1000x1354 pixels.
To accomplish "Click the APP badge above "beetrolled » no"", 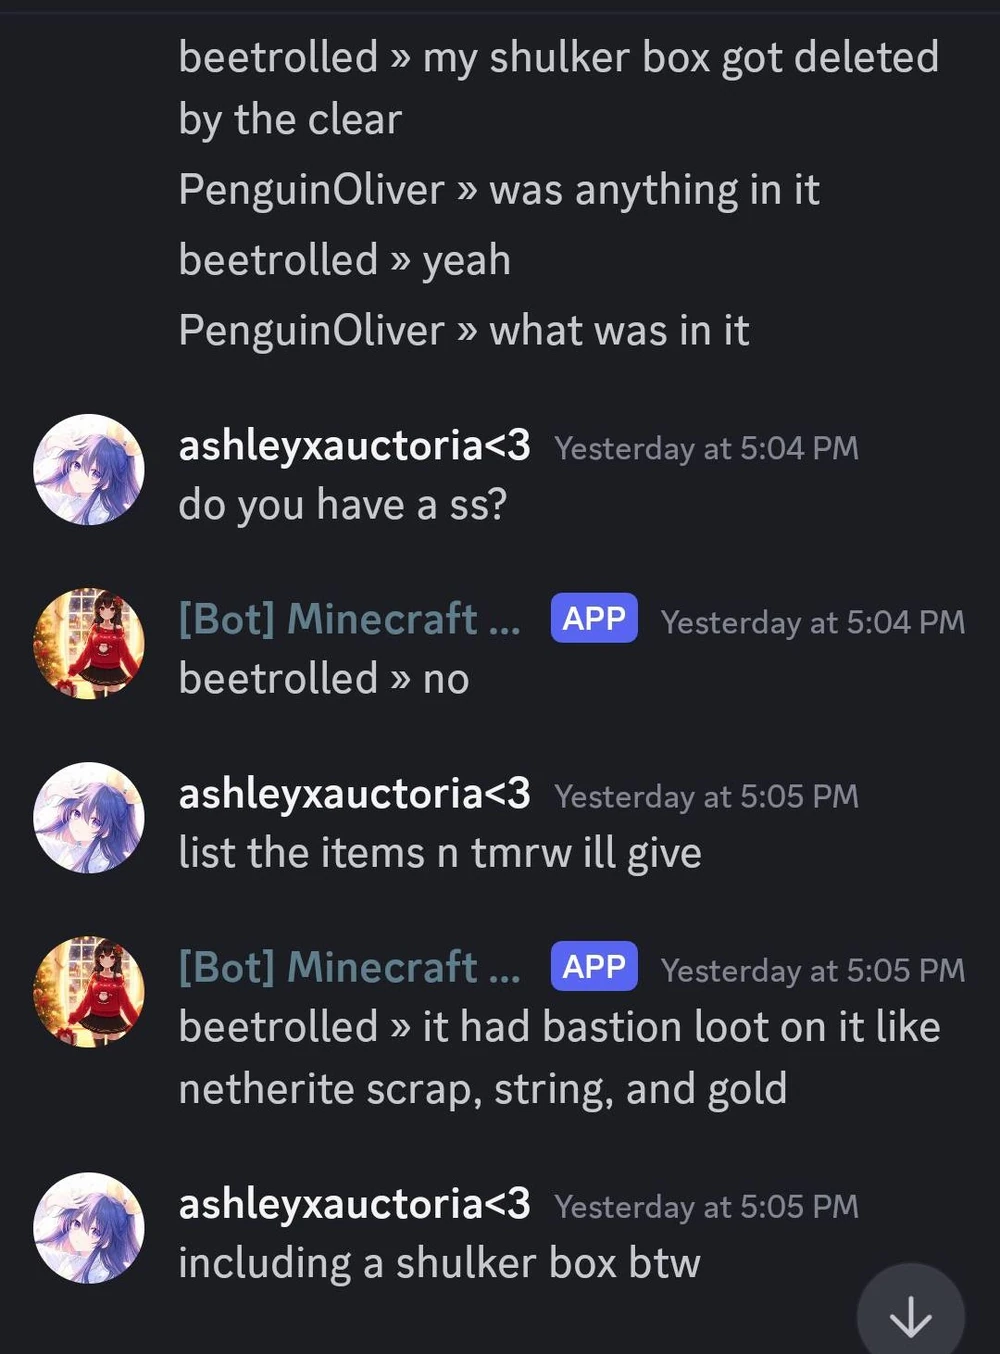I will pos(593,619).
